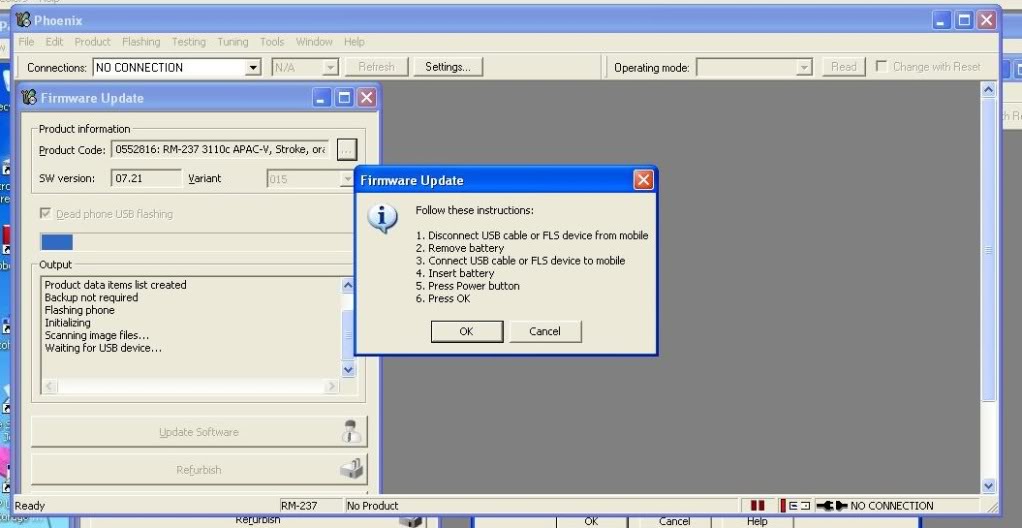
Task: Select 'Flashing phone' output line
Action: 80,310
